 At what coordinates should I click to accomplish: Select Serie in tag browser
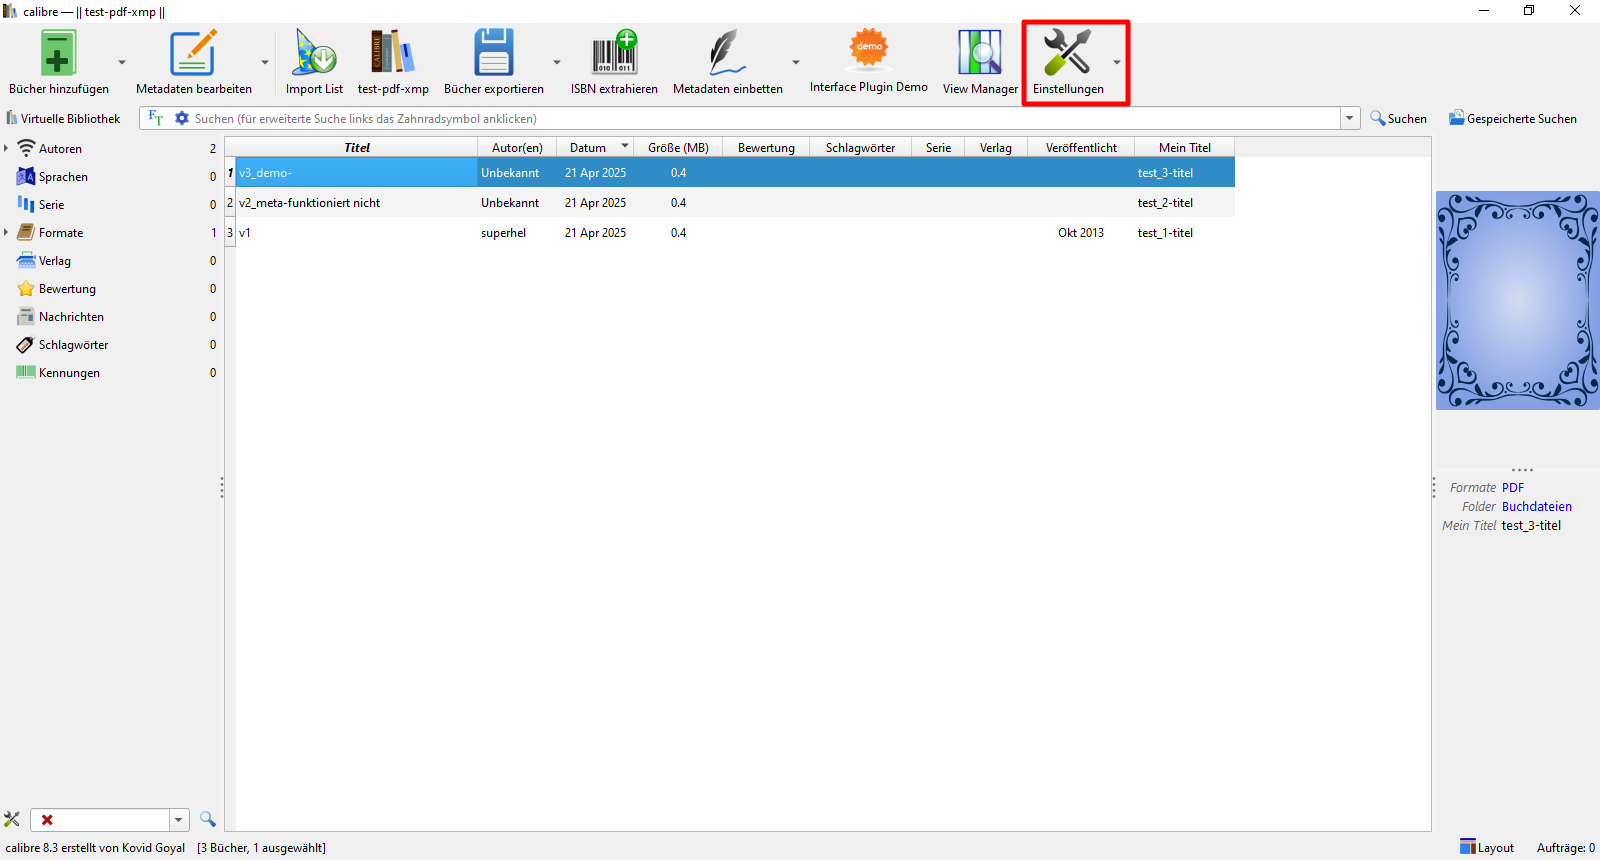point(51,205)
